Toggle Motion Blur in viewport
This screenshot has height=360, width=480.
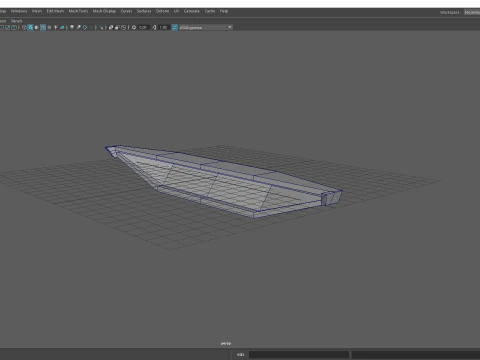tap(78, 27)
